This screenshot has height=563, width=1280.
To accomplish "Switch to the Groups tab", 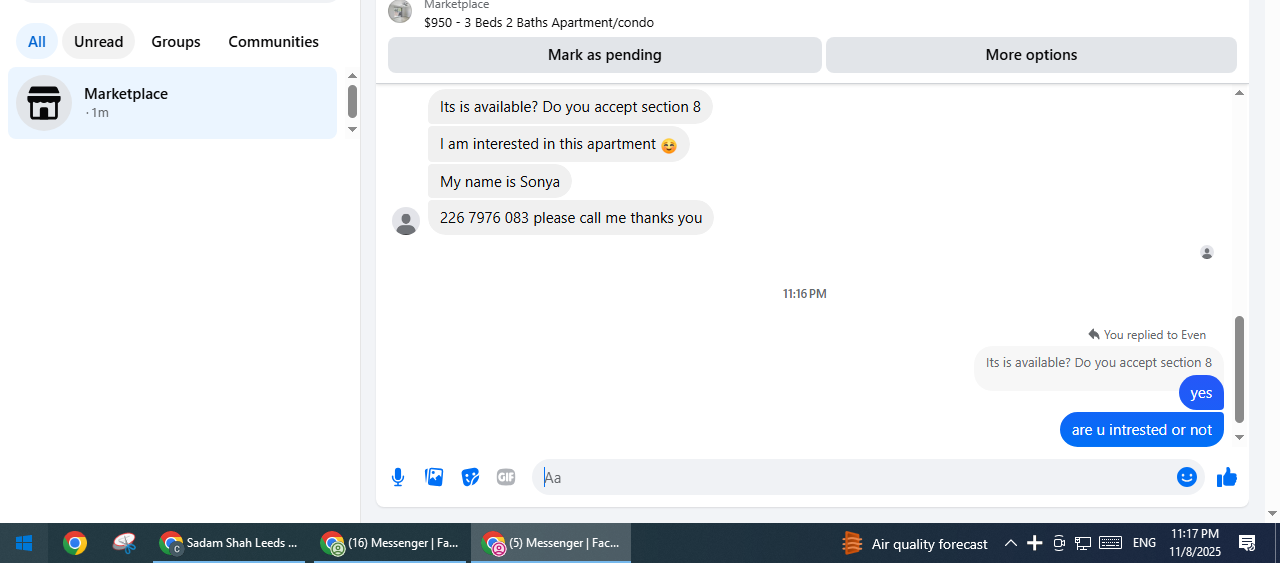I will point(176,42).
